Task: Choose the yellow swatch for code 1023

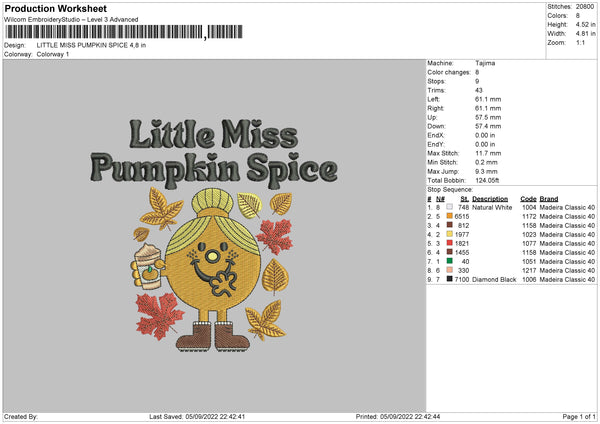Action: [x=449, y=234]
